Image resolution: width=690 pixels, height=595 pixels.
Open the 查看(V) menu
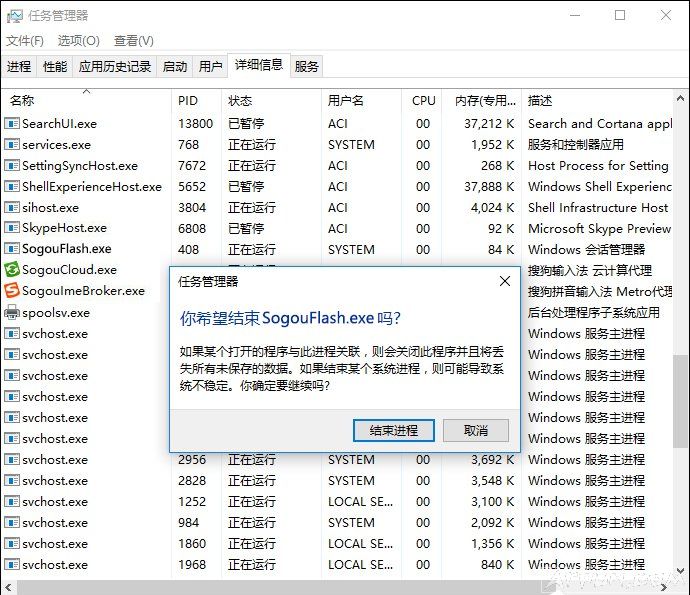133,41
